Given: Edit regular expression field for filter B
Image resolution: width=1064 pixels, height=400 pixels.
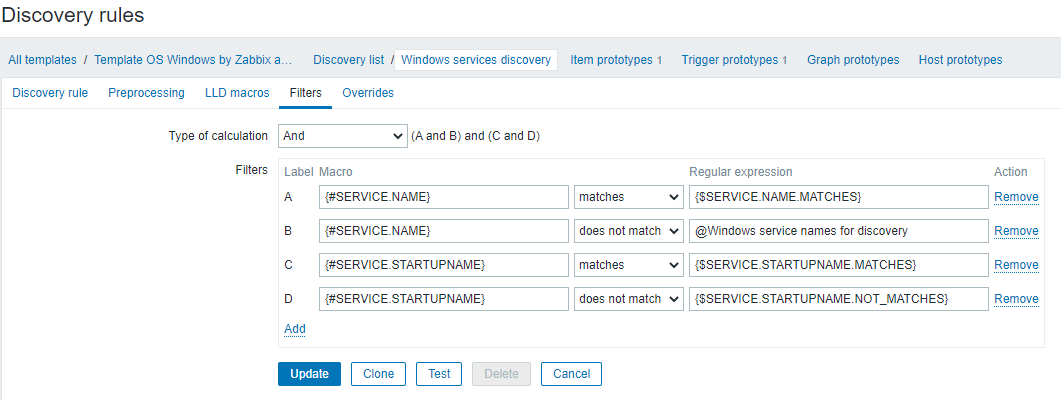Looking at the screenshot, I should coord(838,231).
